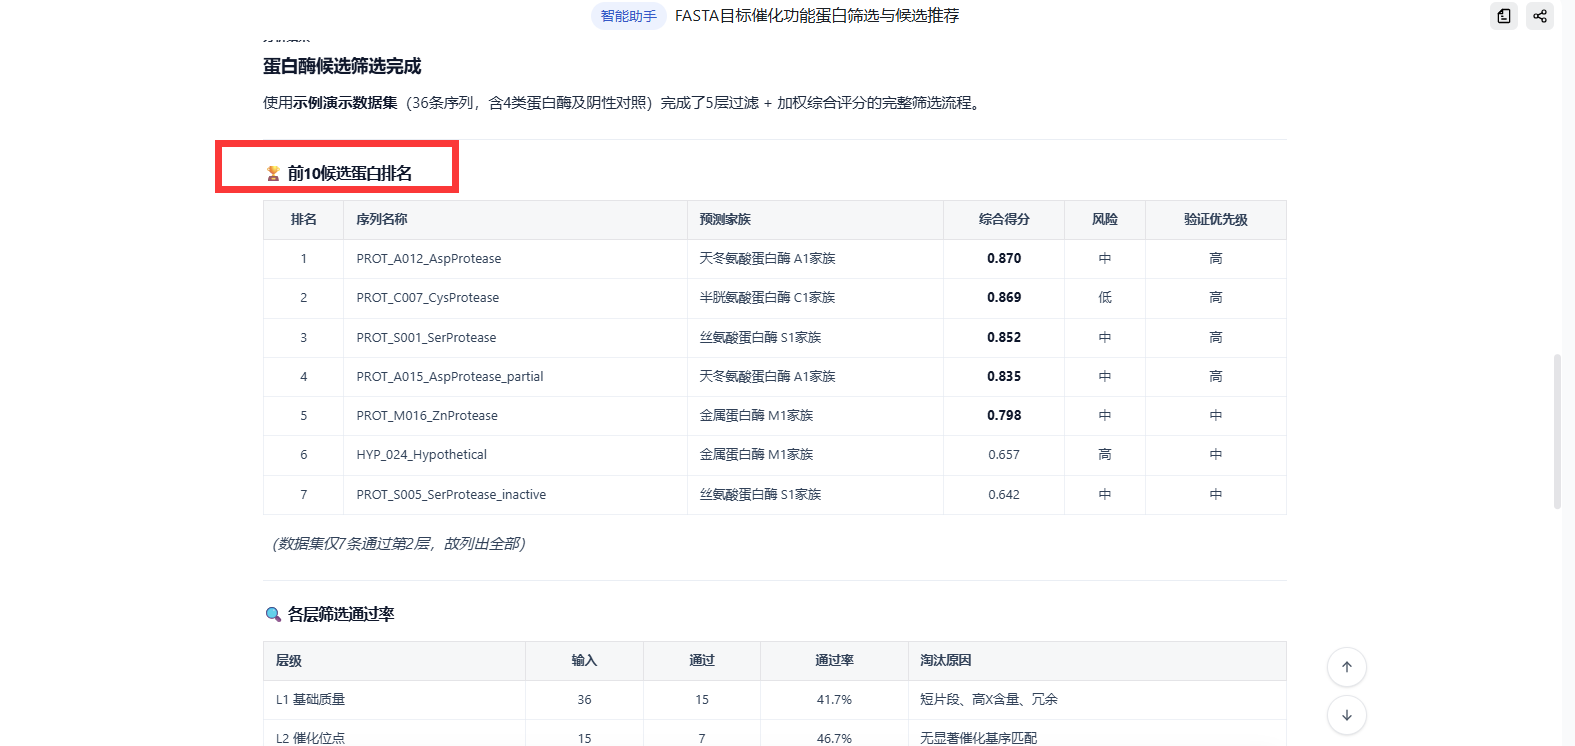Click score 0.642
The width and height of the screenshot is (1575, 746).
tap(1004, 495)
